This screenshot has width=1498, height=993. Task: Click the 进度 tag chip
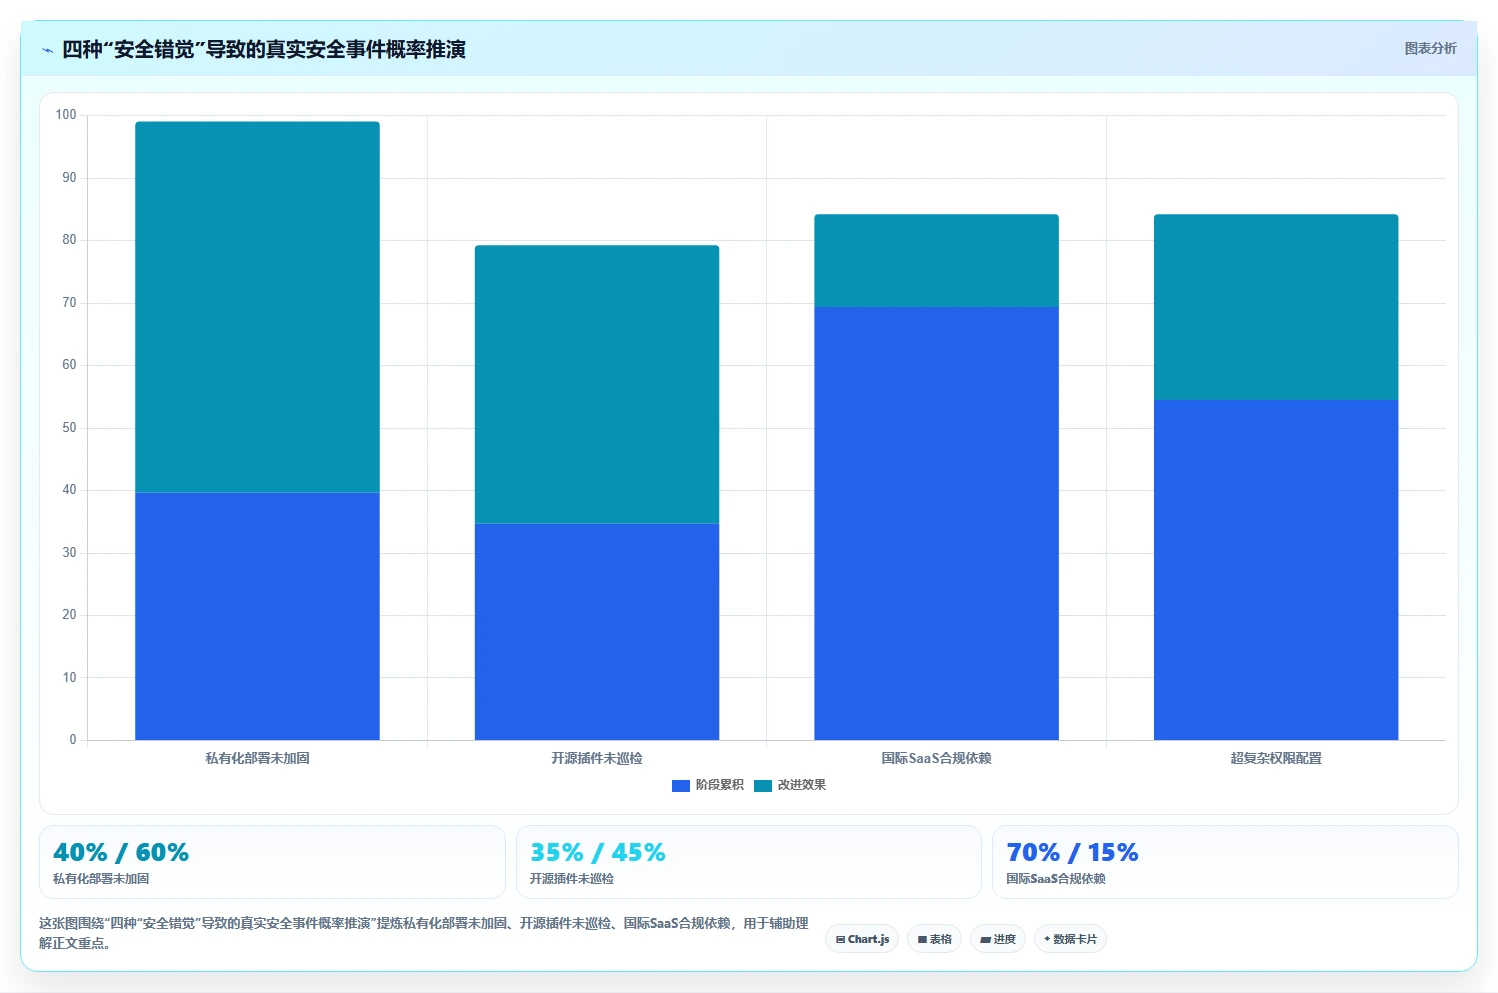tap(998, 939)
